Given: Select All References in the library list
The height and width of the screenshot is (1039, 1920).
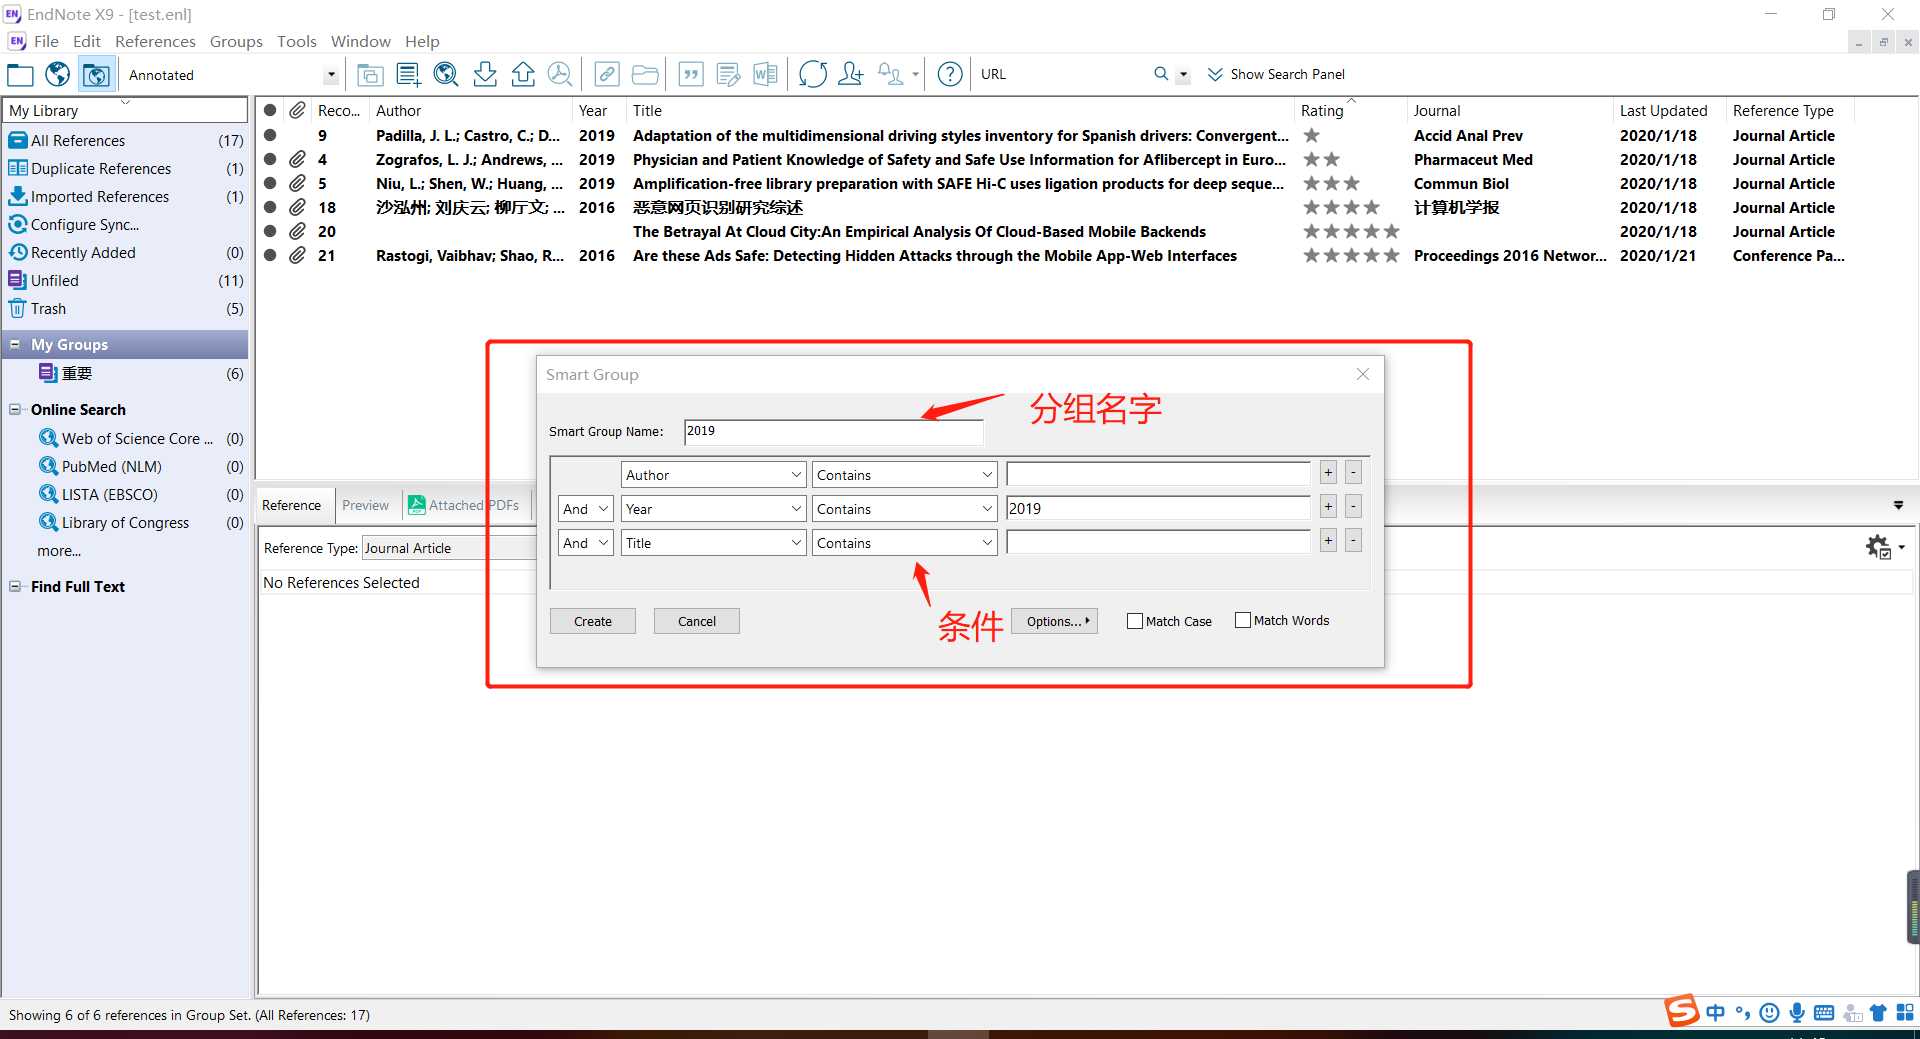Looking at the screenshot, I should point(126,141).
